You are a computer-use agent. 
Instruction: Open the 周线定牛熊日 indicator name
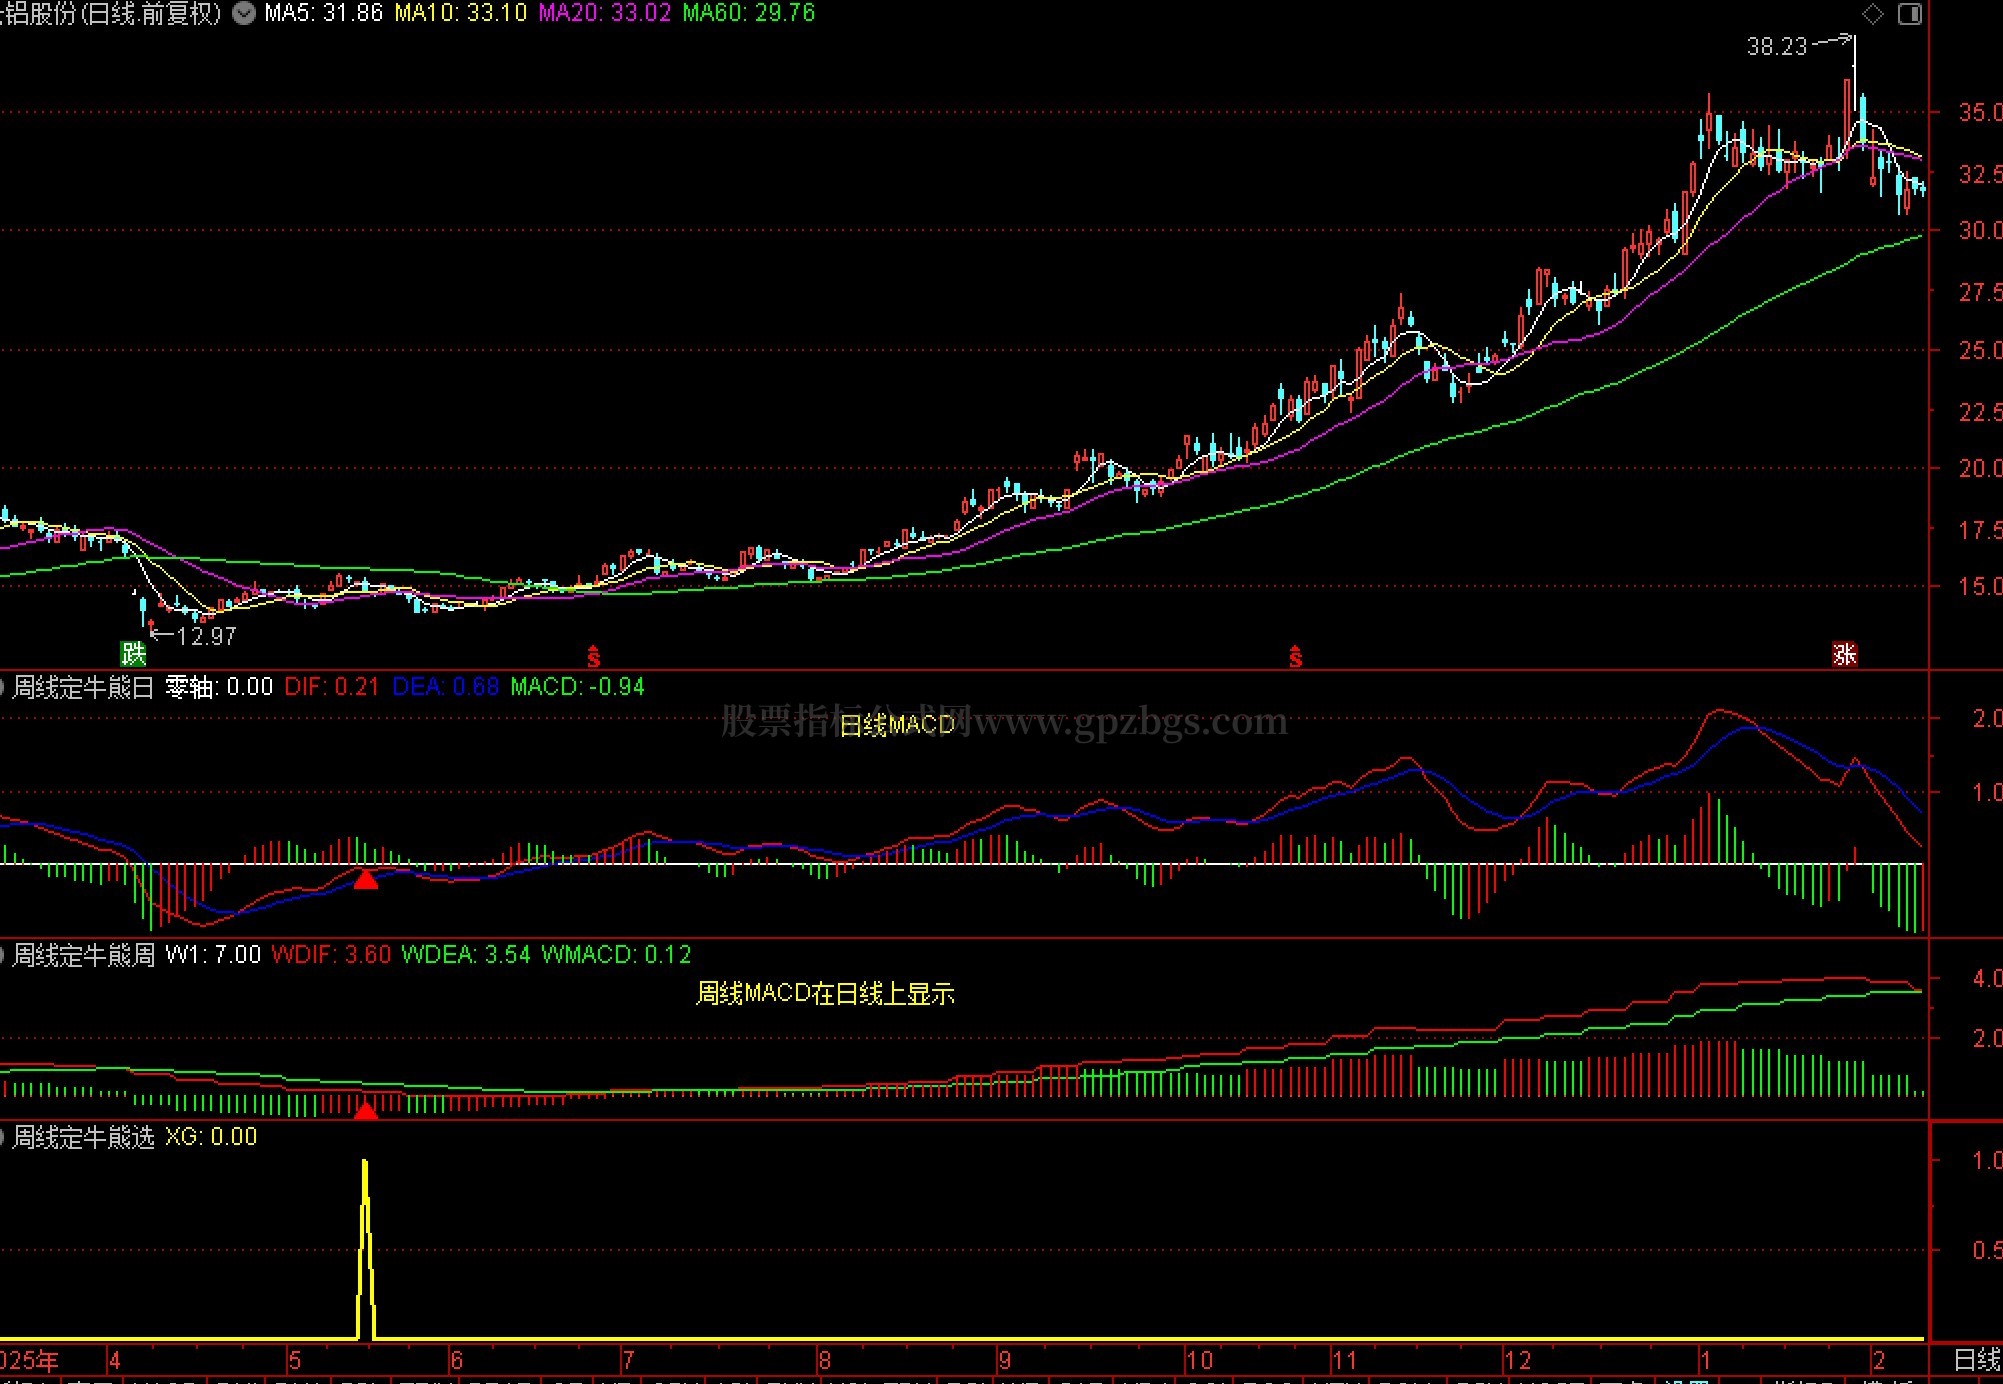[x=83, y=687]
